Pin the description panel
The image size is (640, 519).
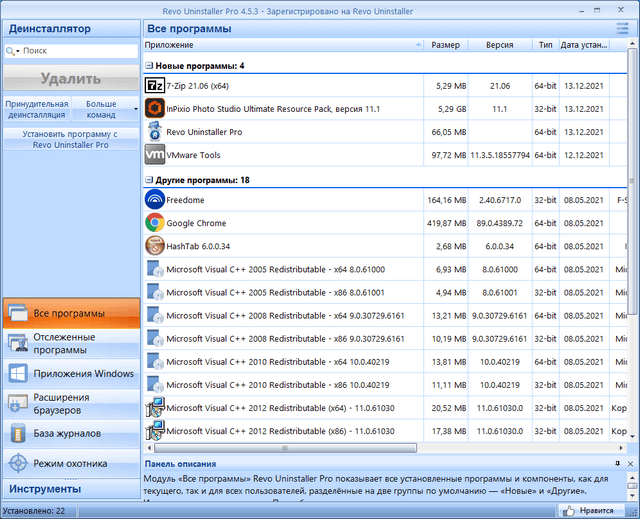point(618,464)
